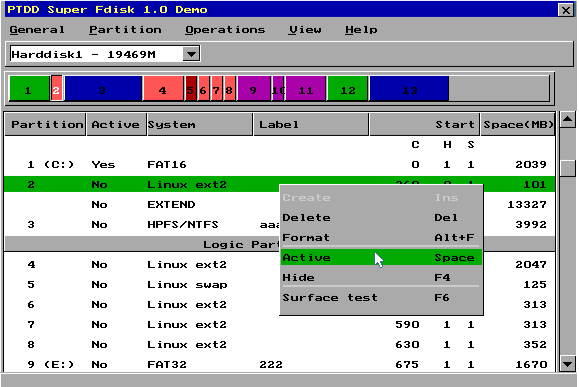Screen dimensions: 579x387
Task: Select red partition block 4 in disk map
Action: coord(163,88)
